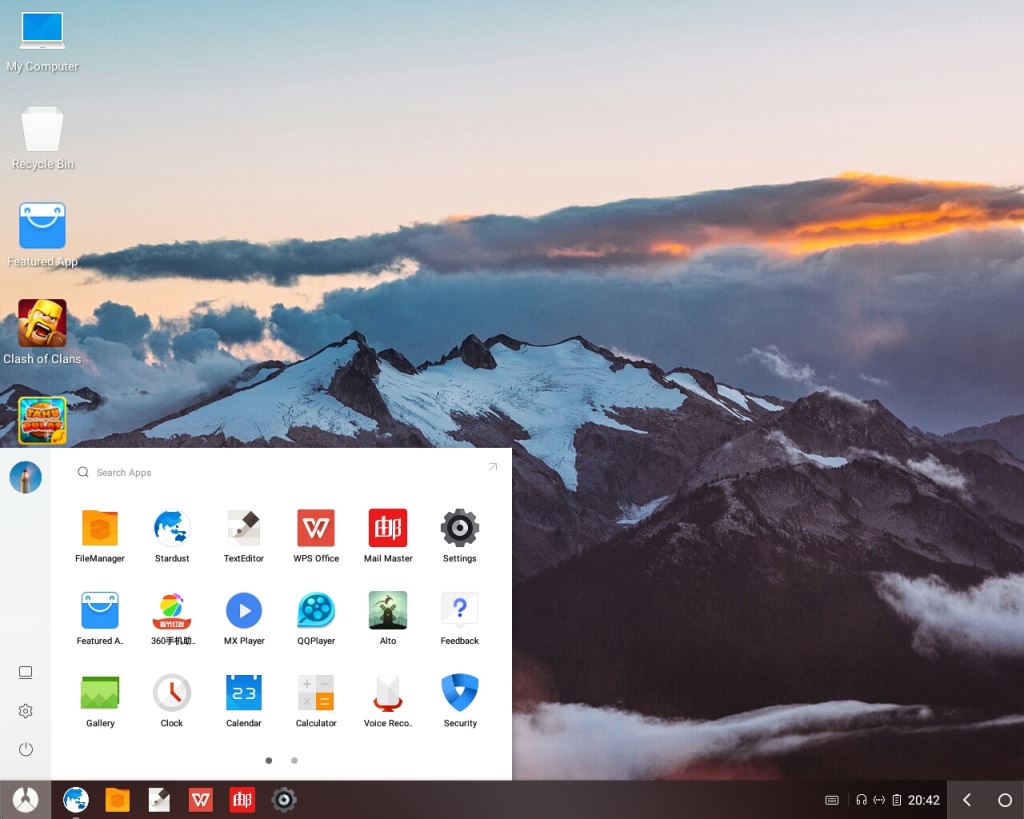
Task: Open FileManager from the taskbar
Action: click(x=118, y=799)
